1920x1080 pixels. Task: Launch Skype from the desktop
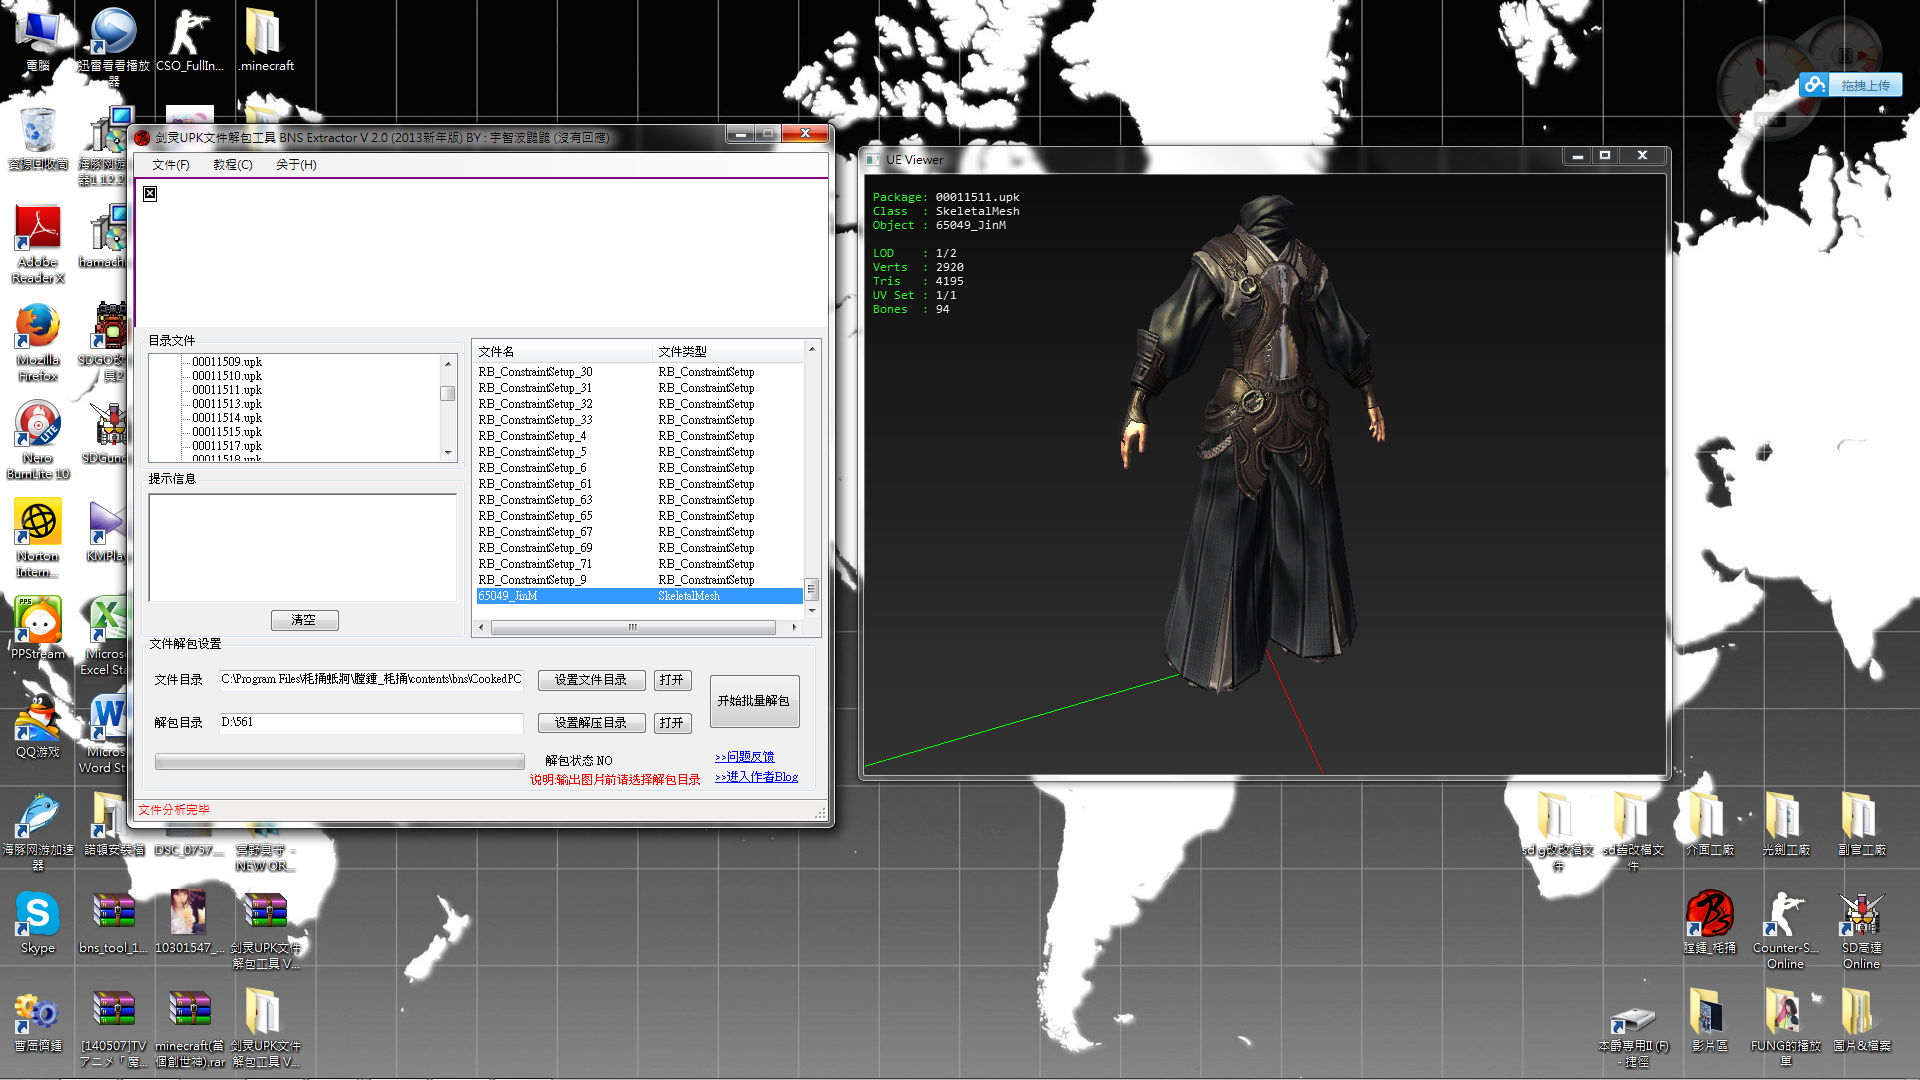click(37, 915)
